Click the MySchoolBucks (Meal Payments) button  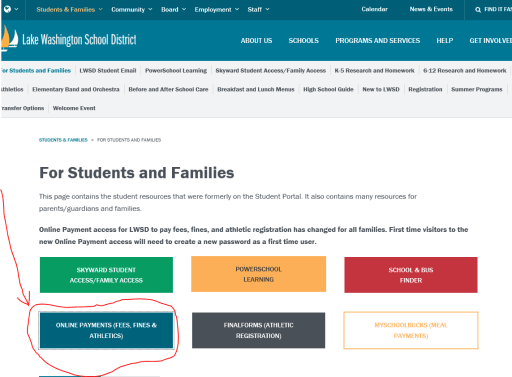pos(411,330)
